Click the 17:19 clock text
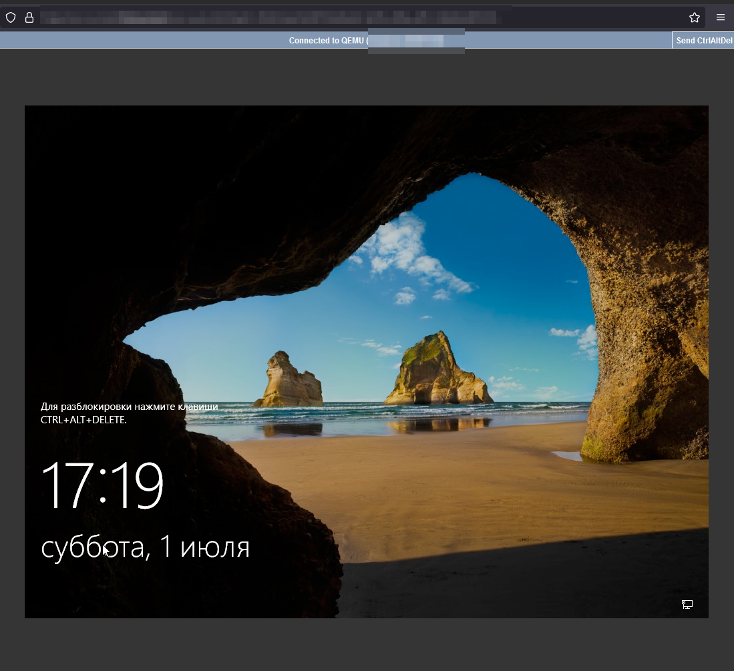735x672 pixels. 103,485
